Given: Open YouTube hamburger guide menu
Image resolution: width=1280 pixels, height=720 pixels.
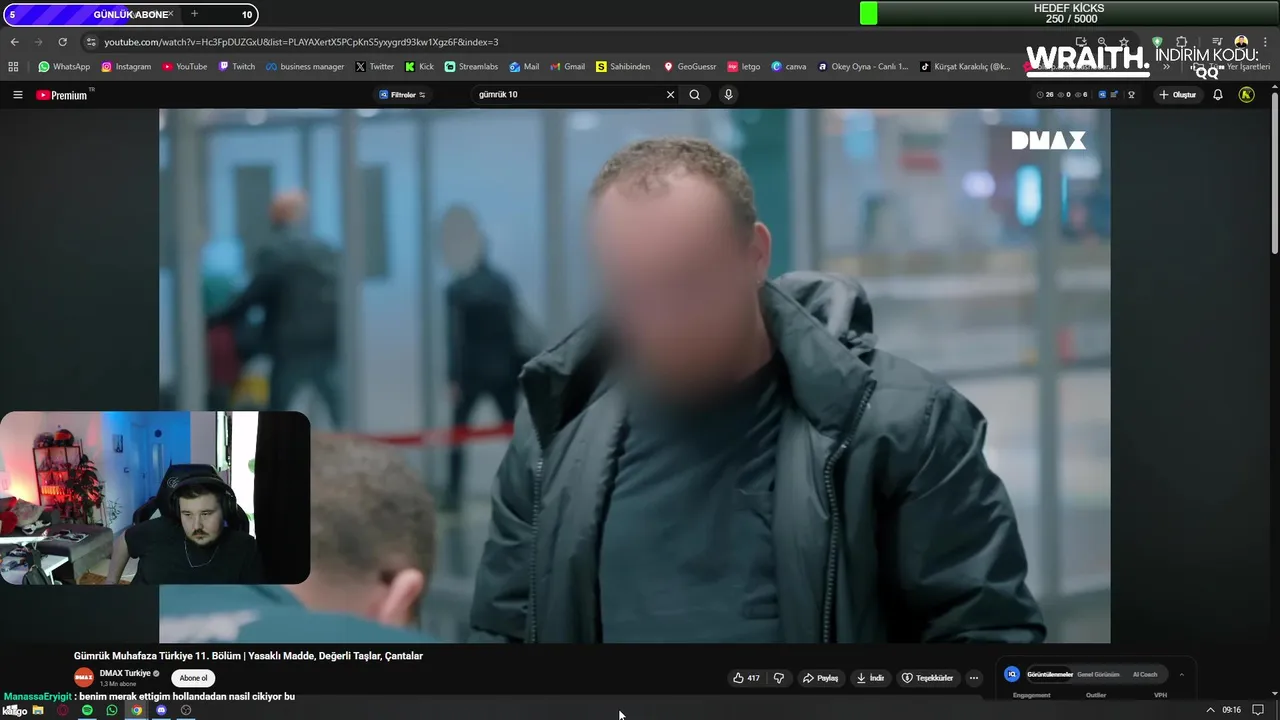Looking at the screenshot, I should 17,95.
